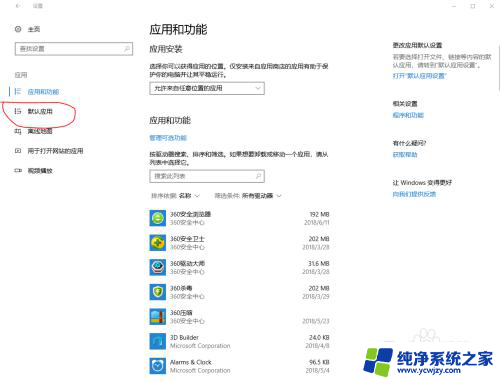
Task: Click the Alarms & Clock app icon
Action: tap(158, 366)
